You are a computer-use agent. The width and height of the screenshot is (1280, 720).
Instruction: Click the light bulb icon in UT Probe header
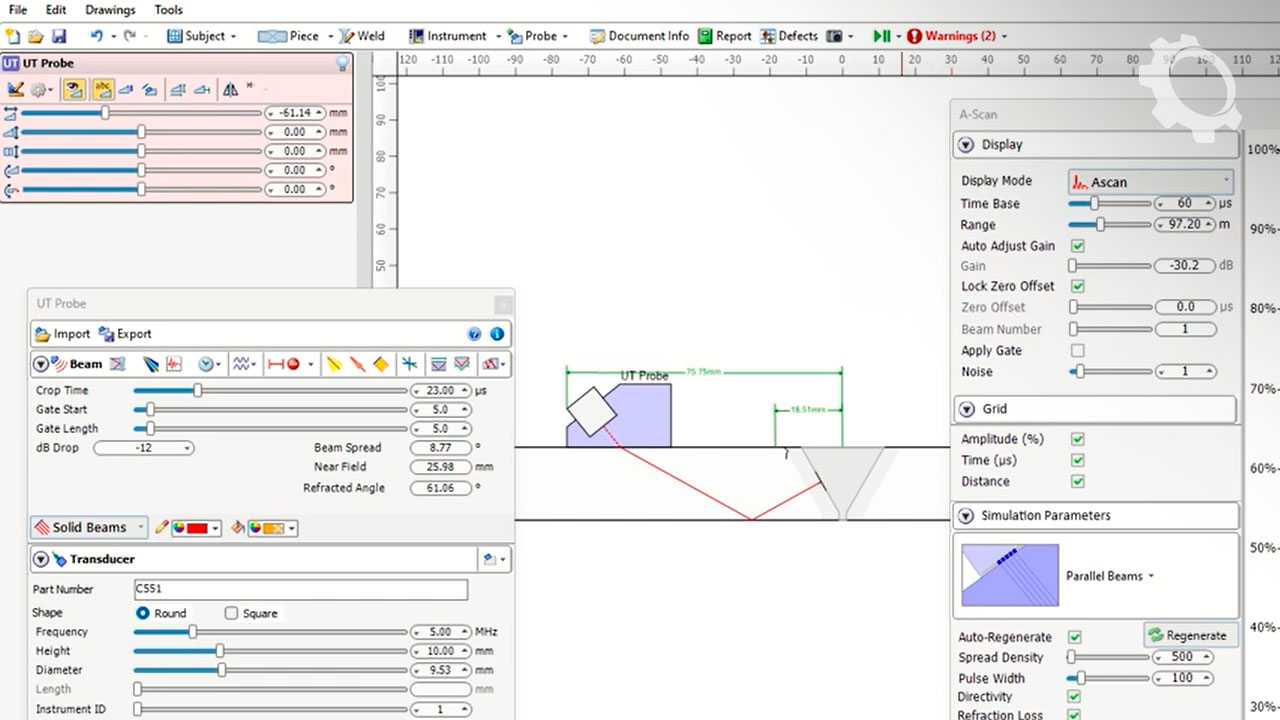pos(342,63)
